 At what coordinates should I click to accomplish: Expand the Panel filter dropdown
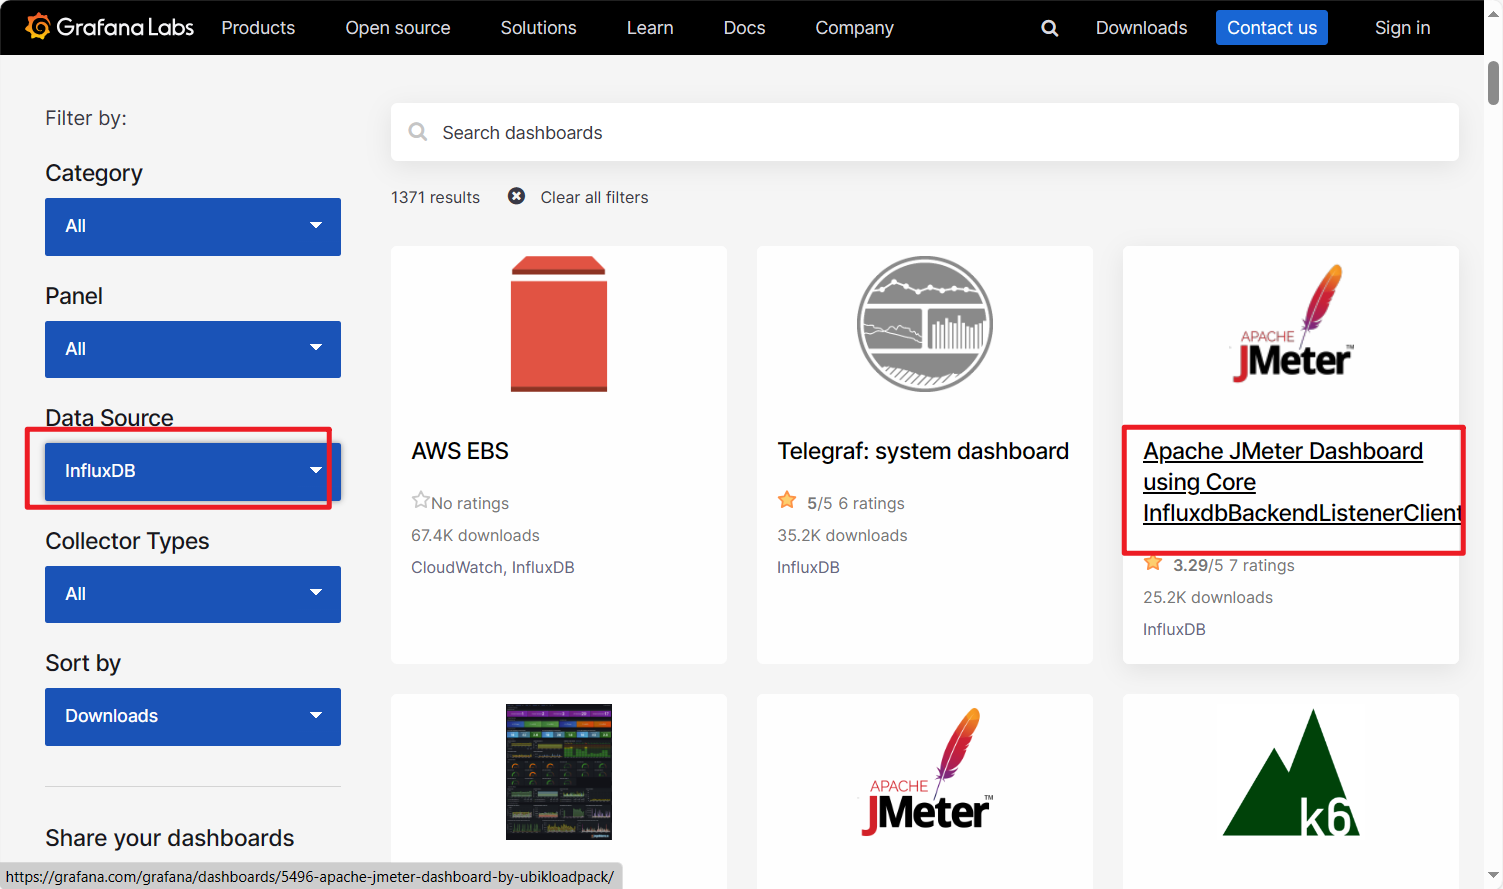pos(193,349)
